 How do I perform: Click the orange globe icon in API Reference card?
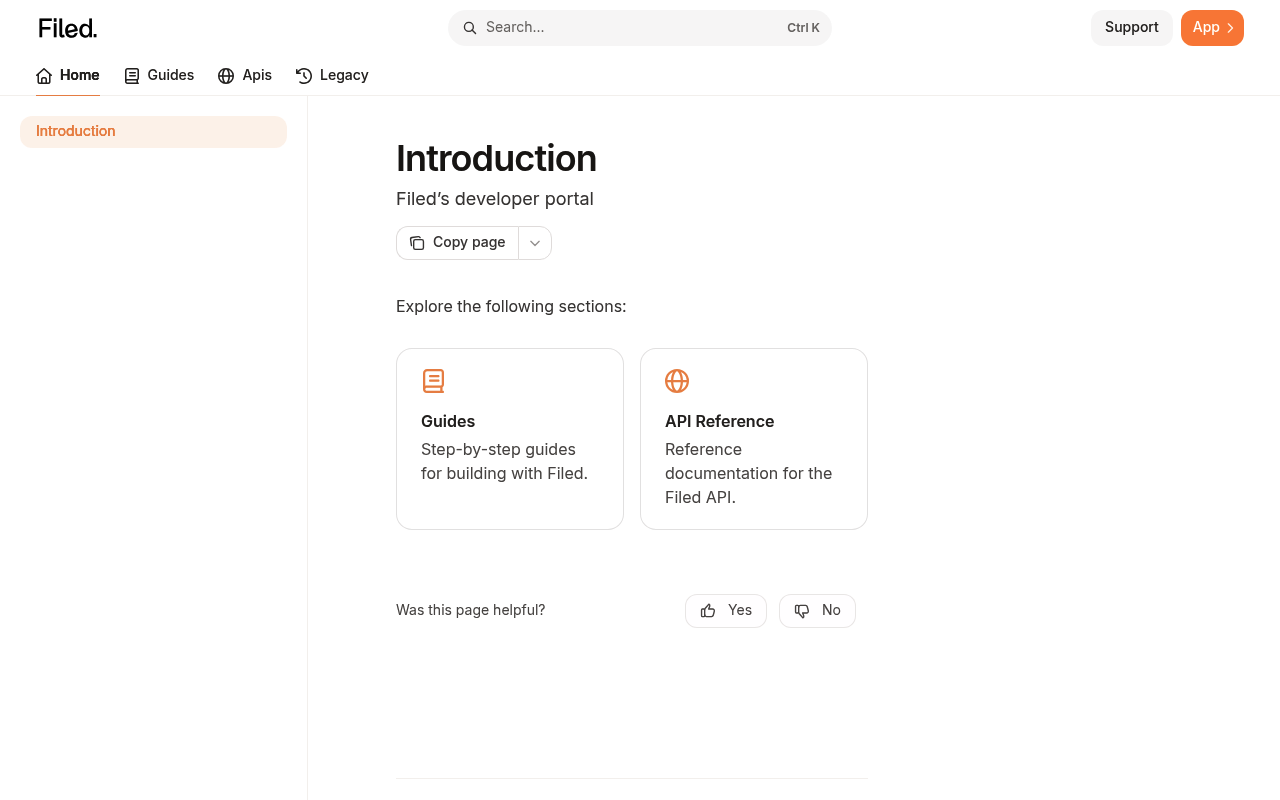677,381
